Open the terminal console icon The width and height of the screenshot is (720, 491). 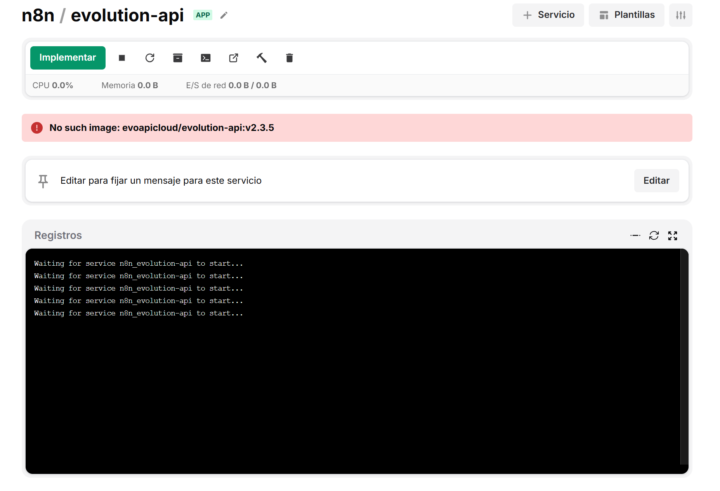206,58
